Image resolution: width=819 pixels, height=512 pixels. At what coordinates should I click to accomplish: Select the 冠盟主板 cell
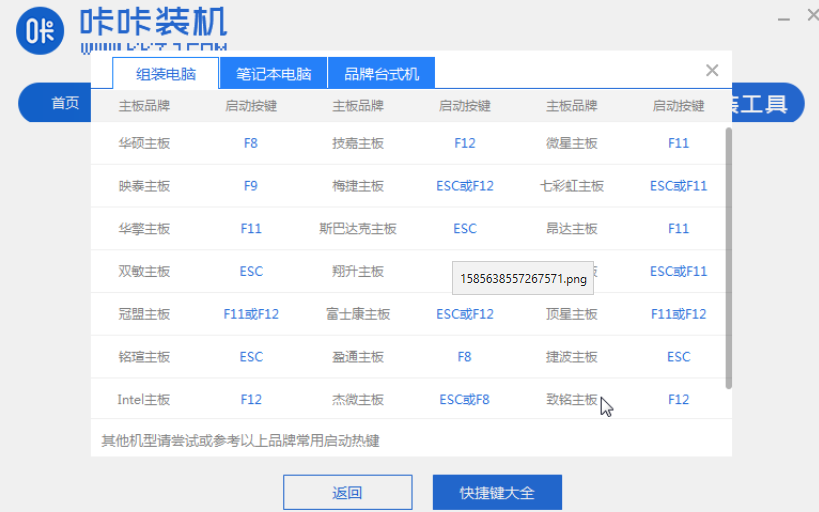pyautogui.click(x=144, y=315)
